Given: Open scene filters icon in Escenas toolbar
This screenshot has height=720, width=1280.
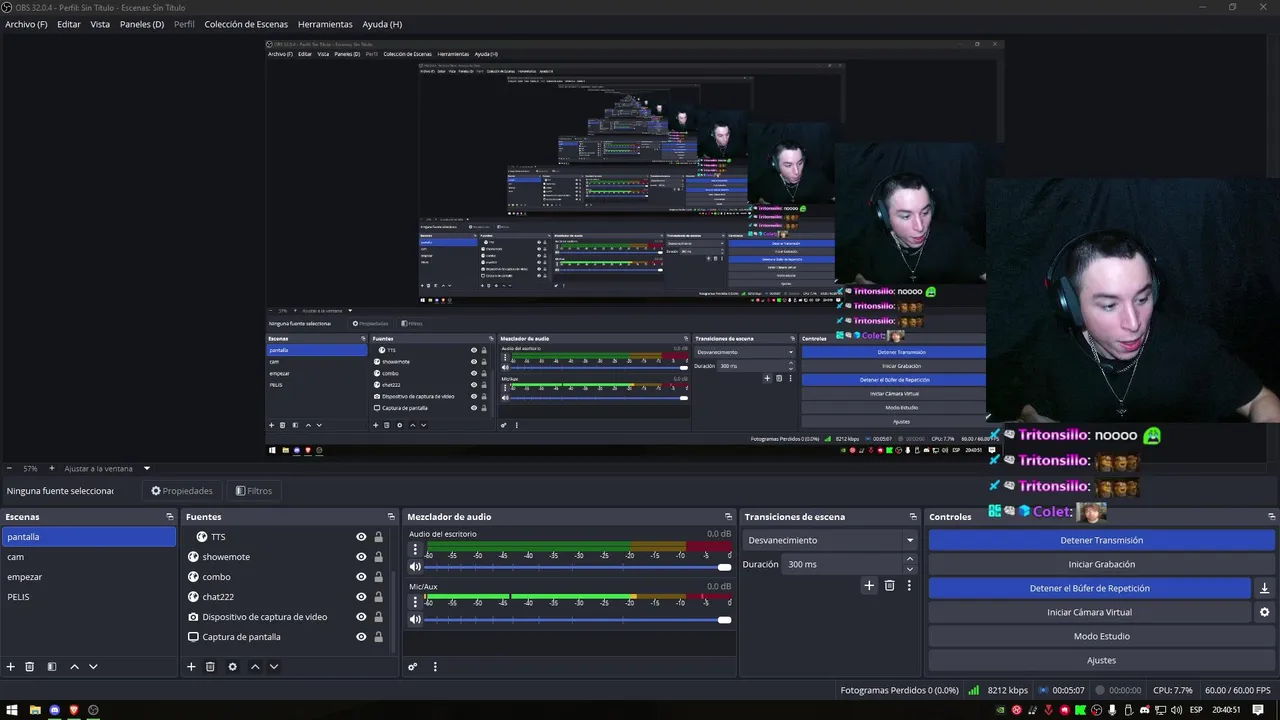Looking at the screenshot, I should (x=52, y=667).
